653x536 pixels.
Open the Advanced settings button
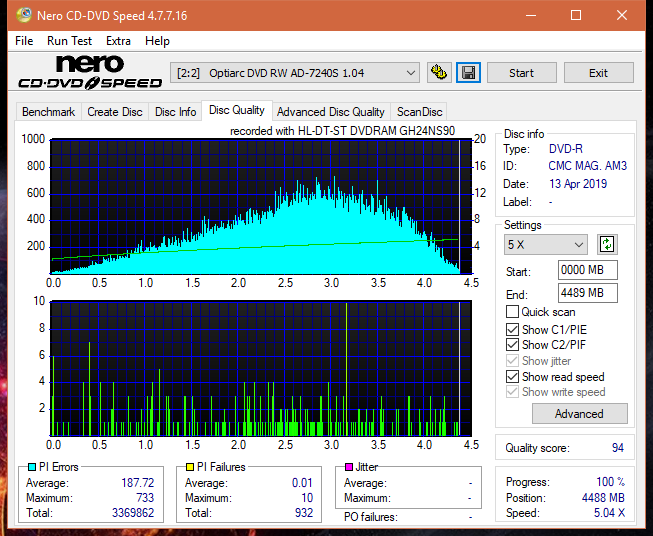click(x=579, y=414)
